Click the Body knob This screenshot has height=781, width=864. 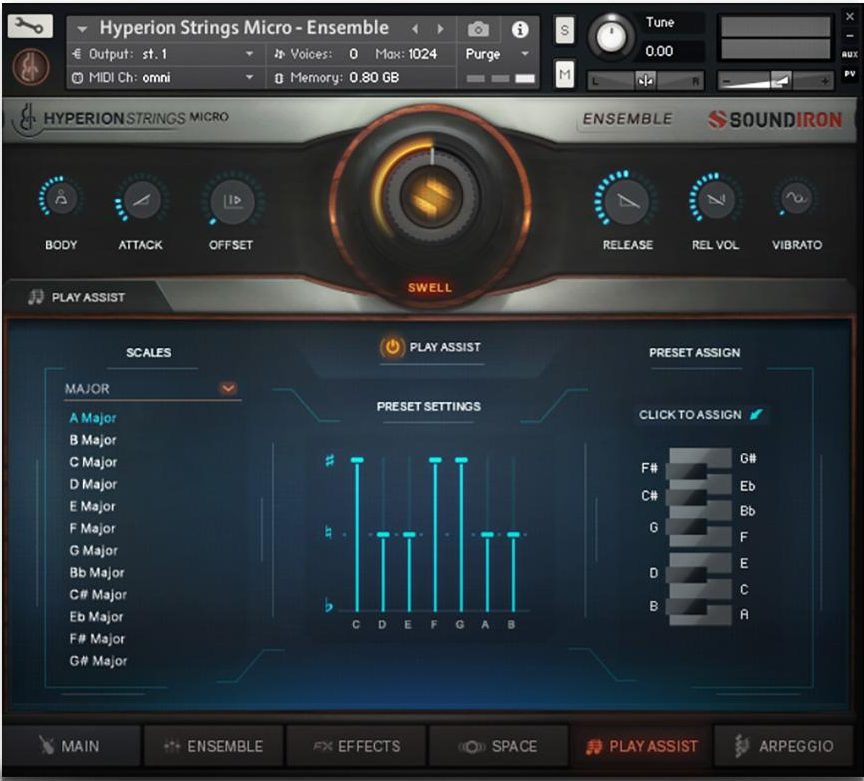tap(61, 200)
